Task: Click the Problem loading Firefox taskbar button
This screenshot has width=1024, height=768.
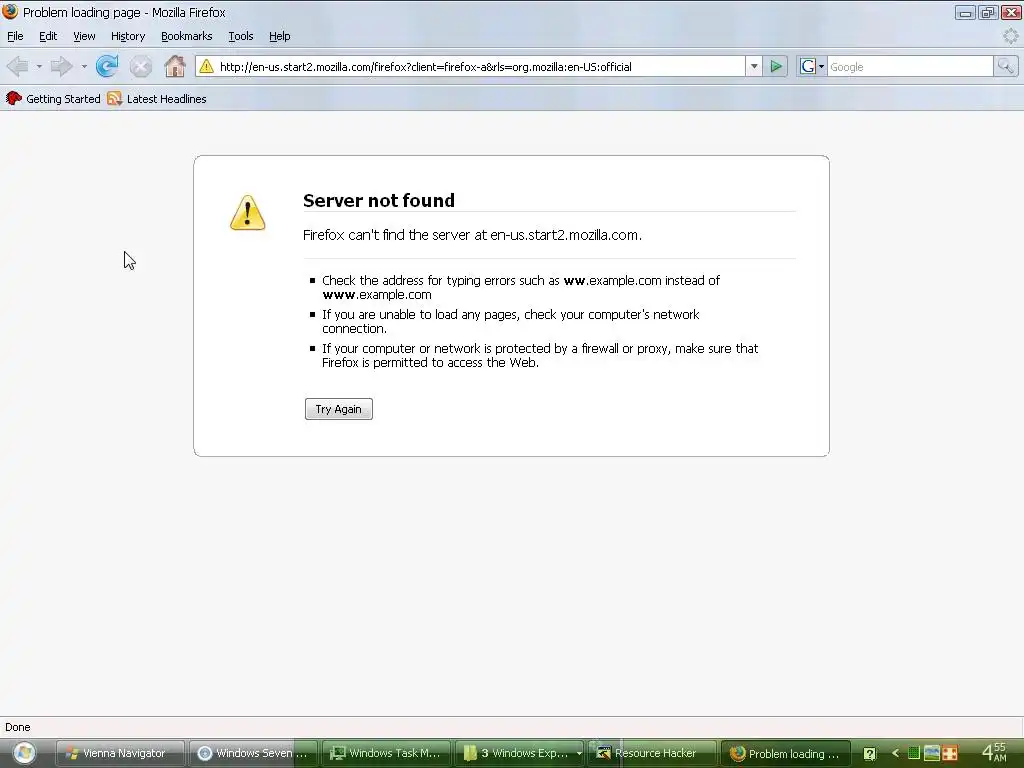Action: [x=786, y=753]
